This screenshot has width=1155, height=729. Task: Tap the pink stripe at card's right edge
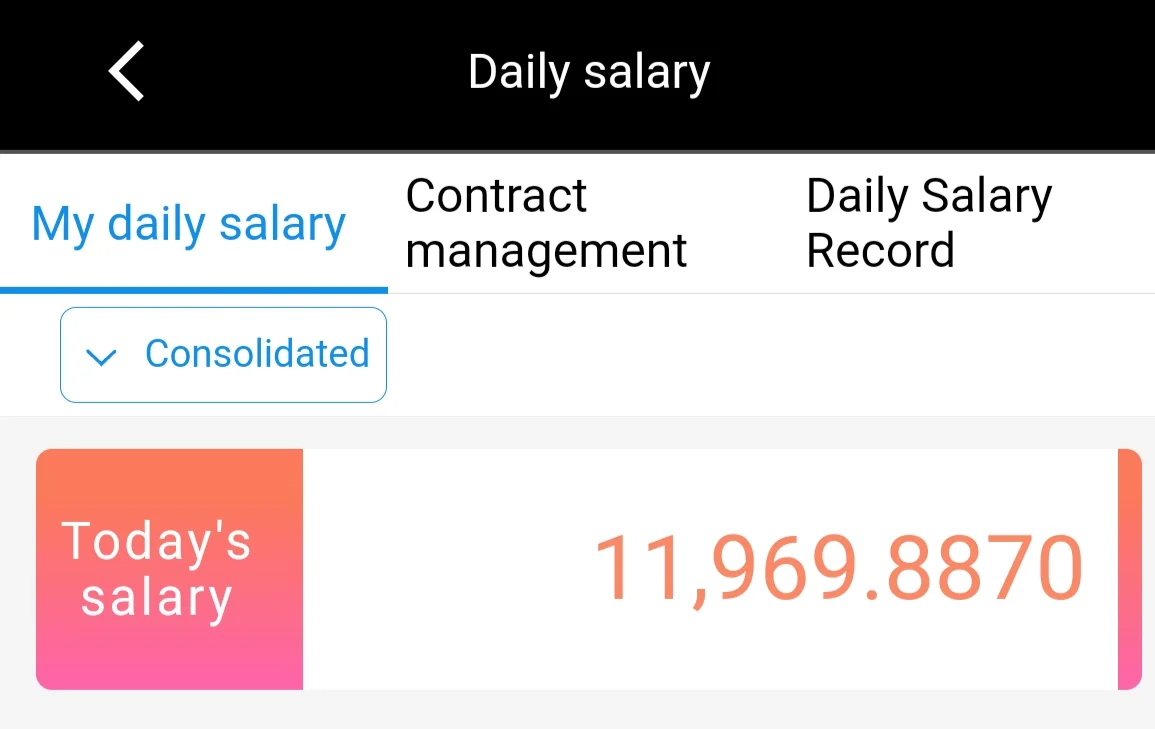[1129, 569]
